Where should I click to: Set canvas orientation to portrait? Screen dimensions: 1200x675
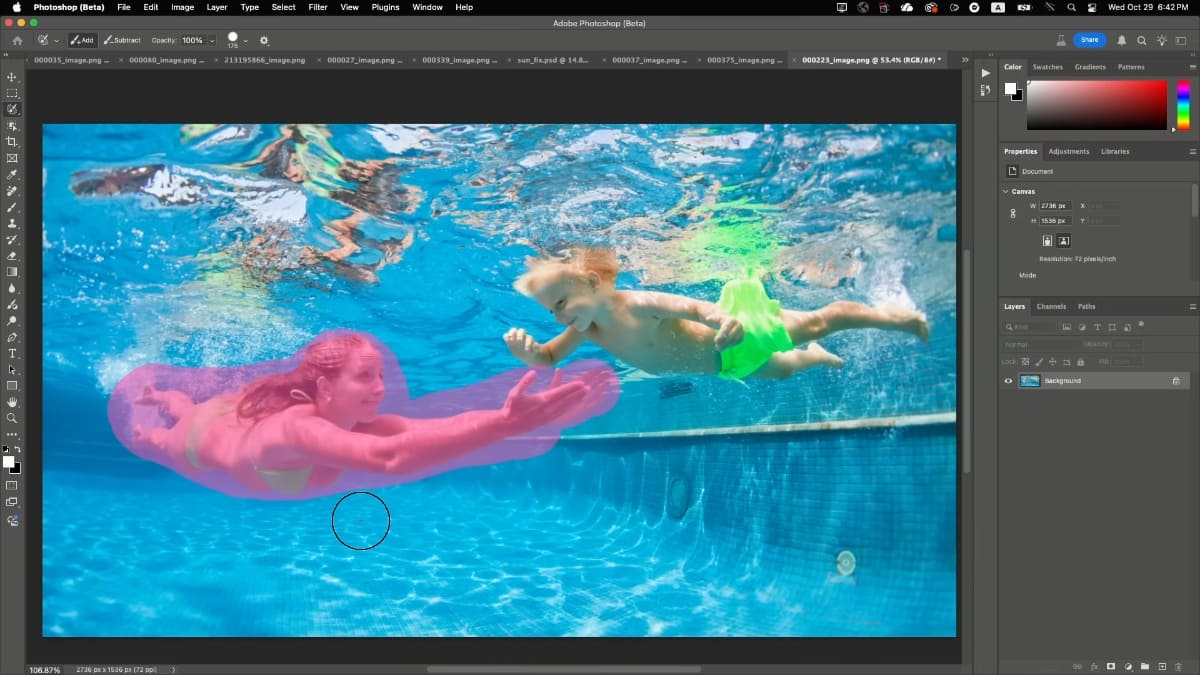[x=1047, y=240]
